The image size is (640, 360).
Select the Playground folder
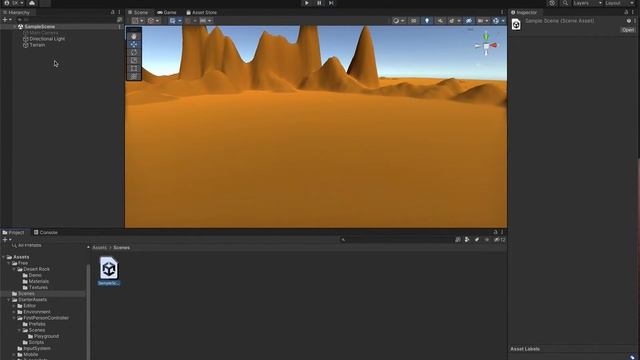point(46,336)
